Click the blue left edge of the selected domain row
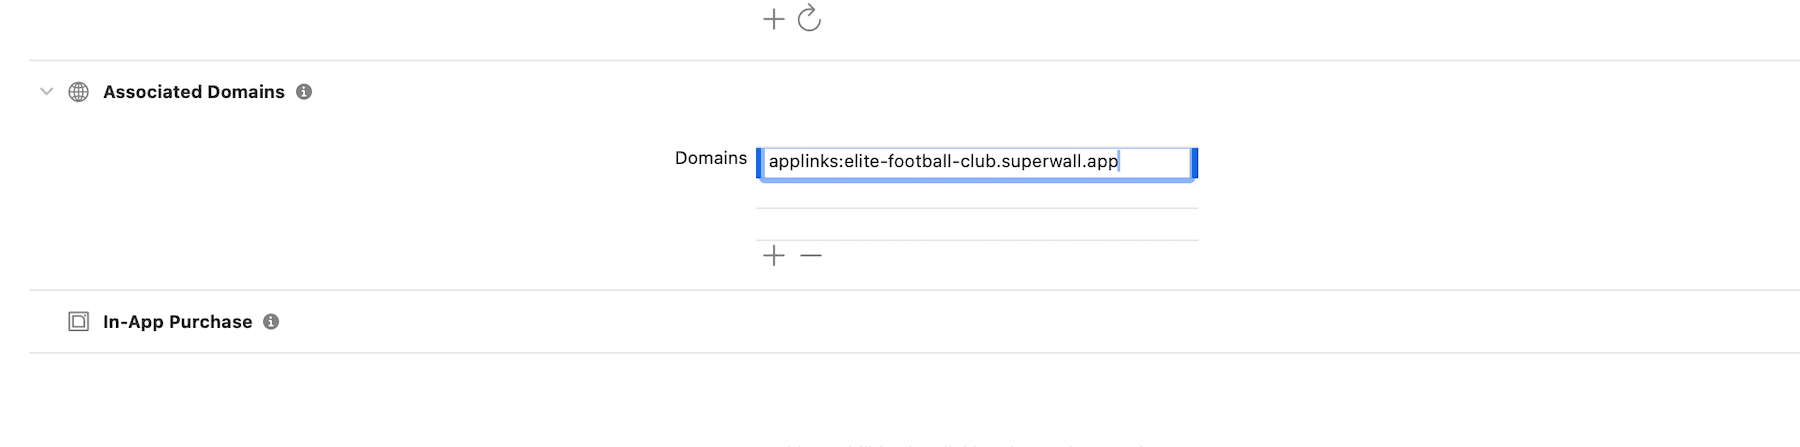 [759, 162]
